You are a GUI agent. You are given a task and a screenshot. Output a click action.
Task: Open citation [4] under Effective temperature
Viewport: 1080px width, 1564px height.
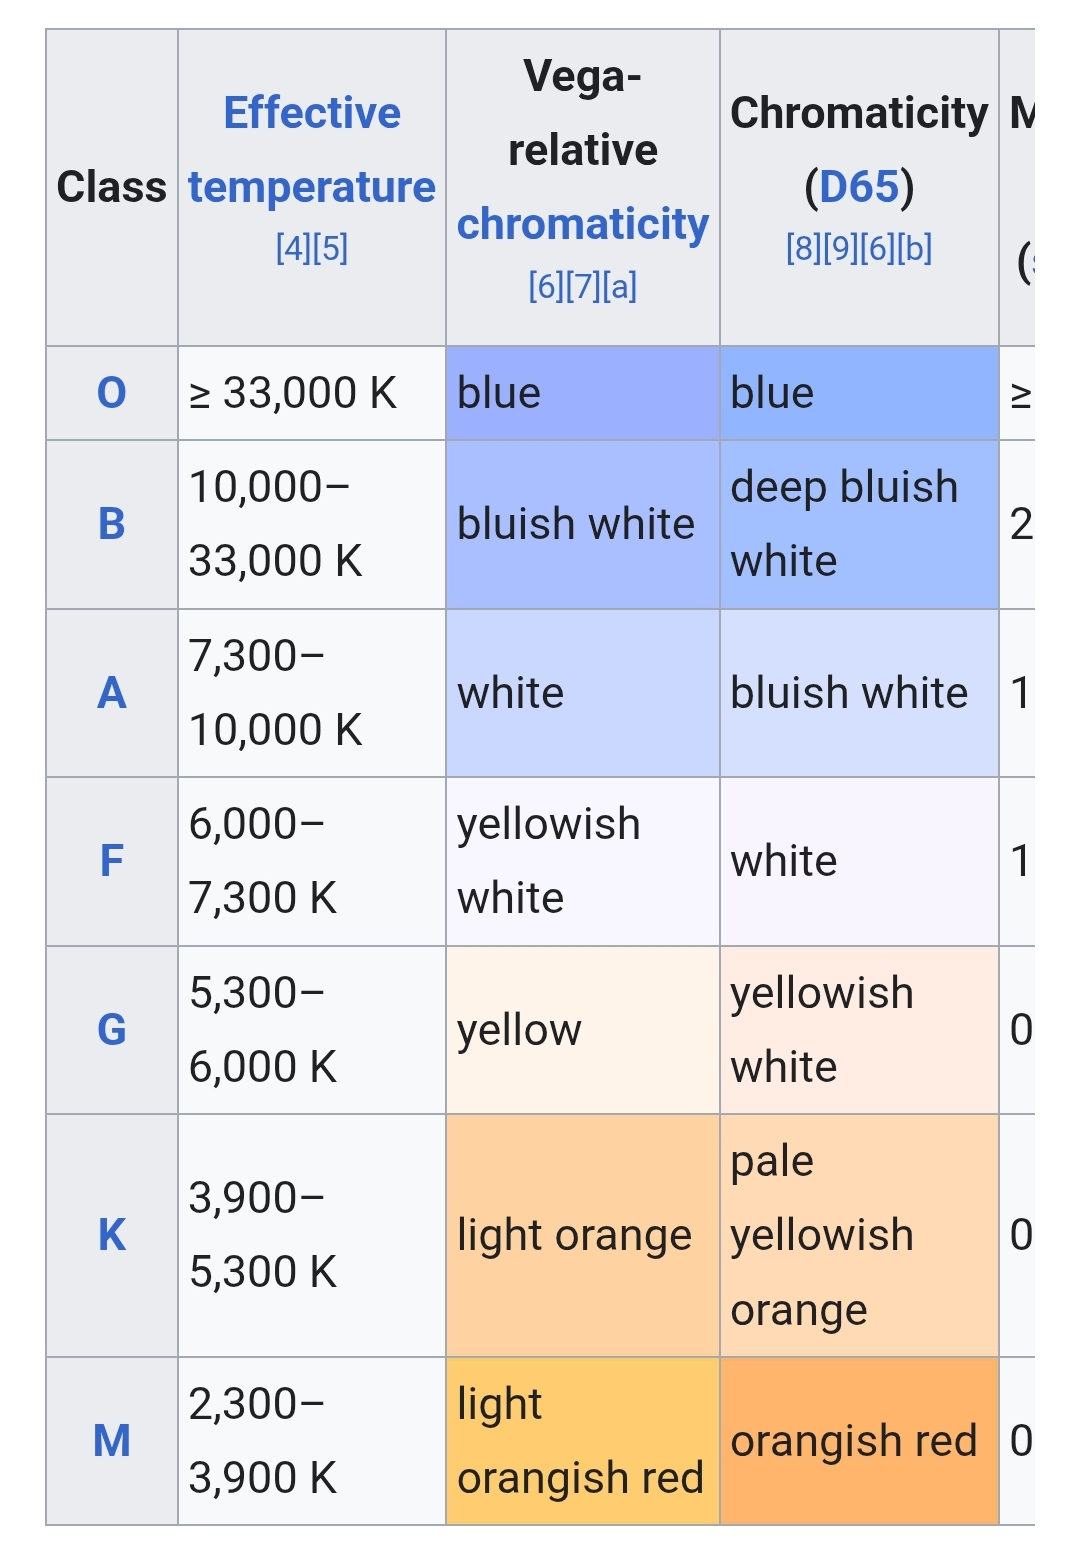point(293,247)
